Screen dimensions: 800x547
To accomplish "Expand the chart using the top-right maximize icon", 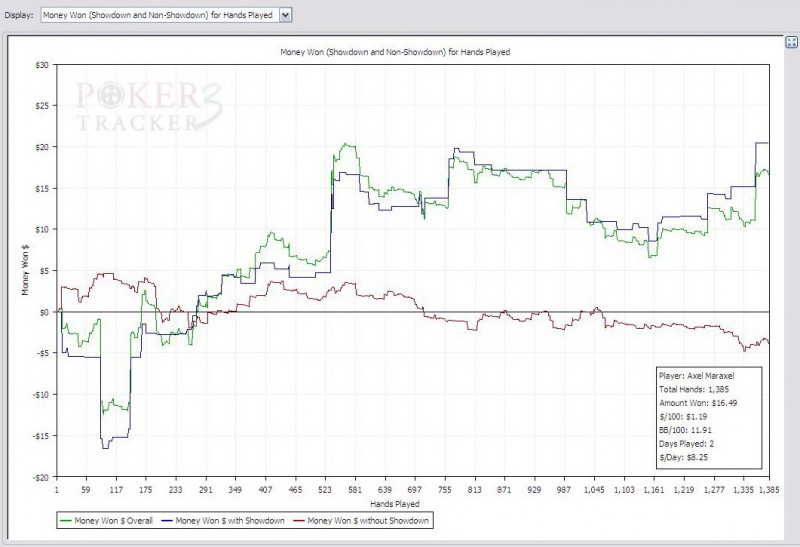I will (x=791, y=42).
